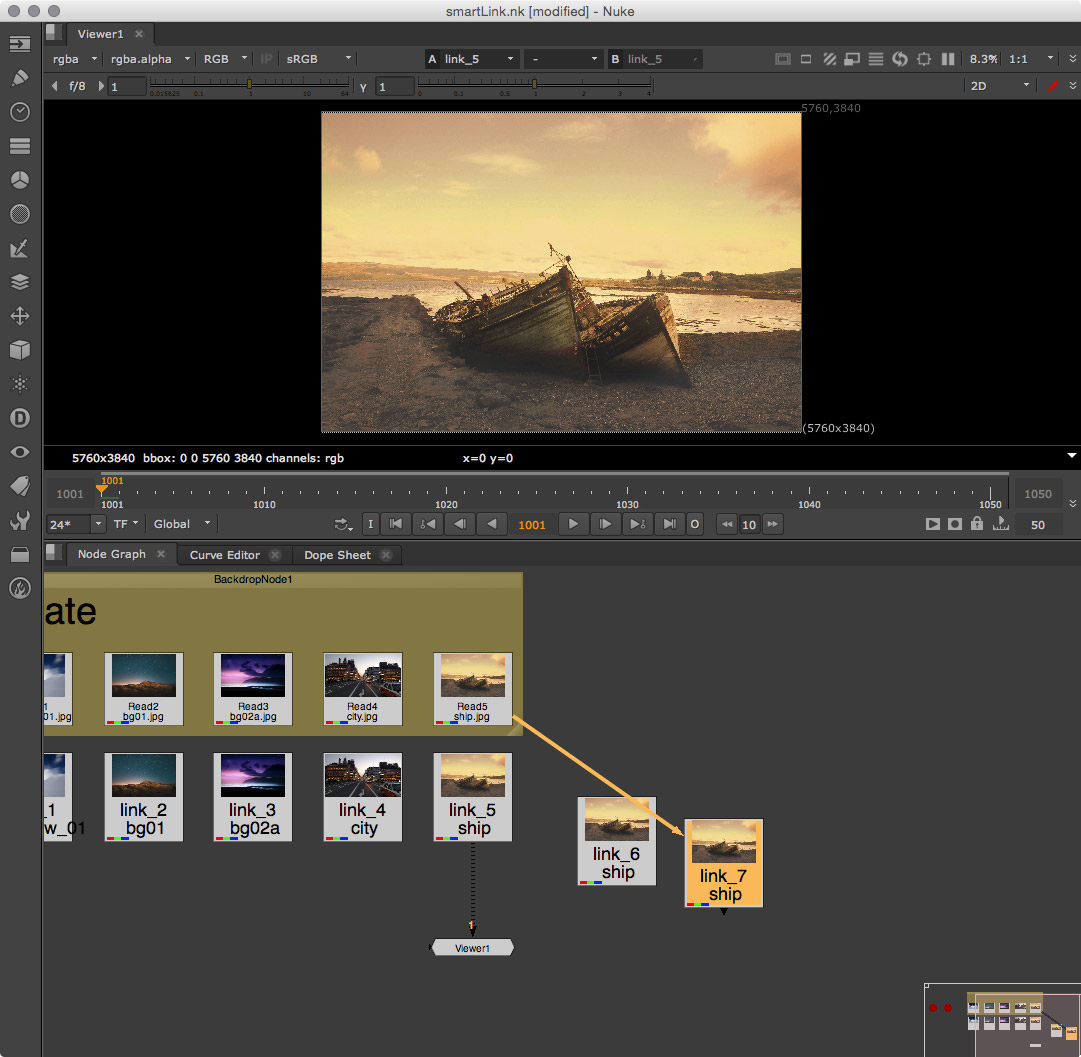
Task: Open the Merge nodes layers icon
Action: (19, 282)
